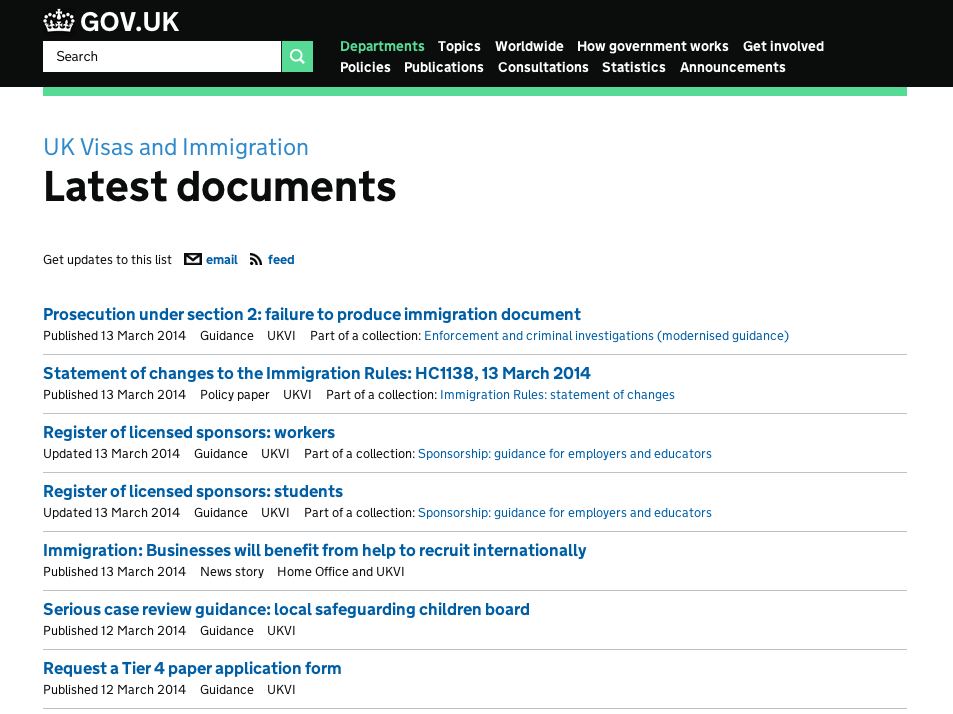Click the RSS feed icon
Viewport: 953px width, 714px height.
256,259
